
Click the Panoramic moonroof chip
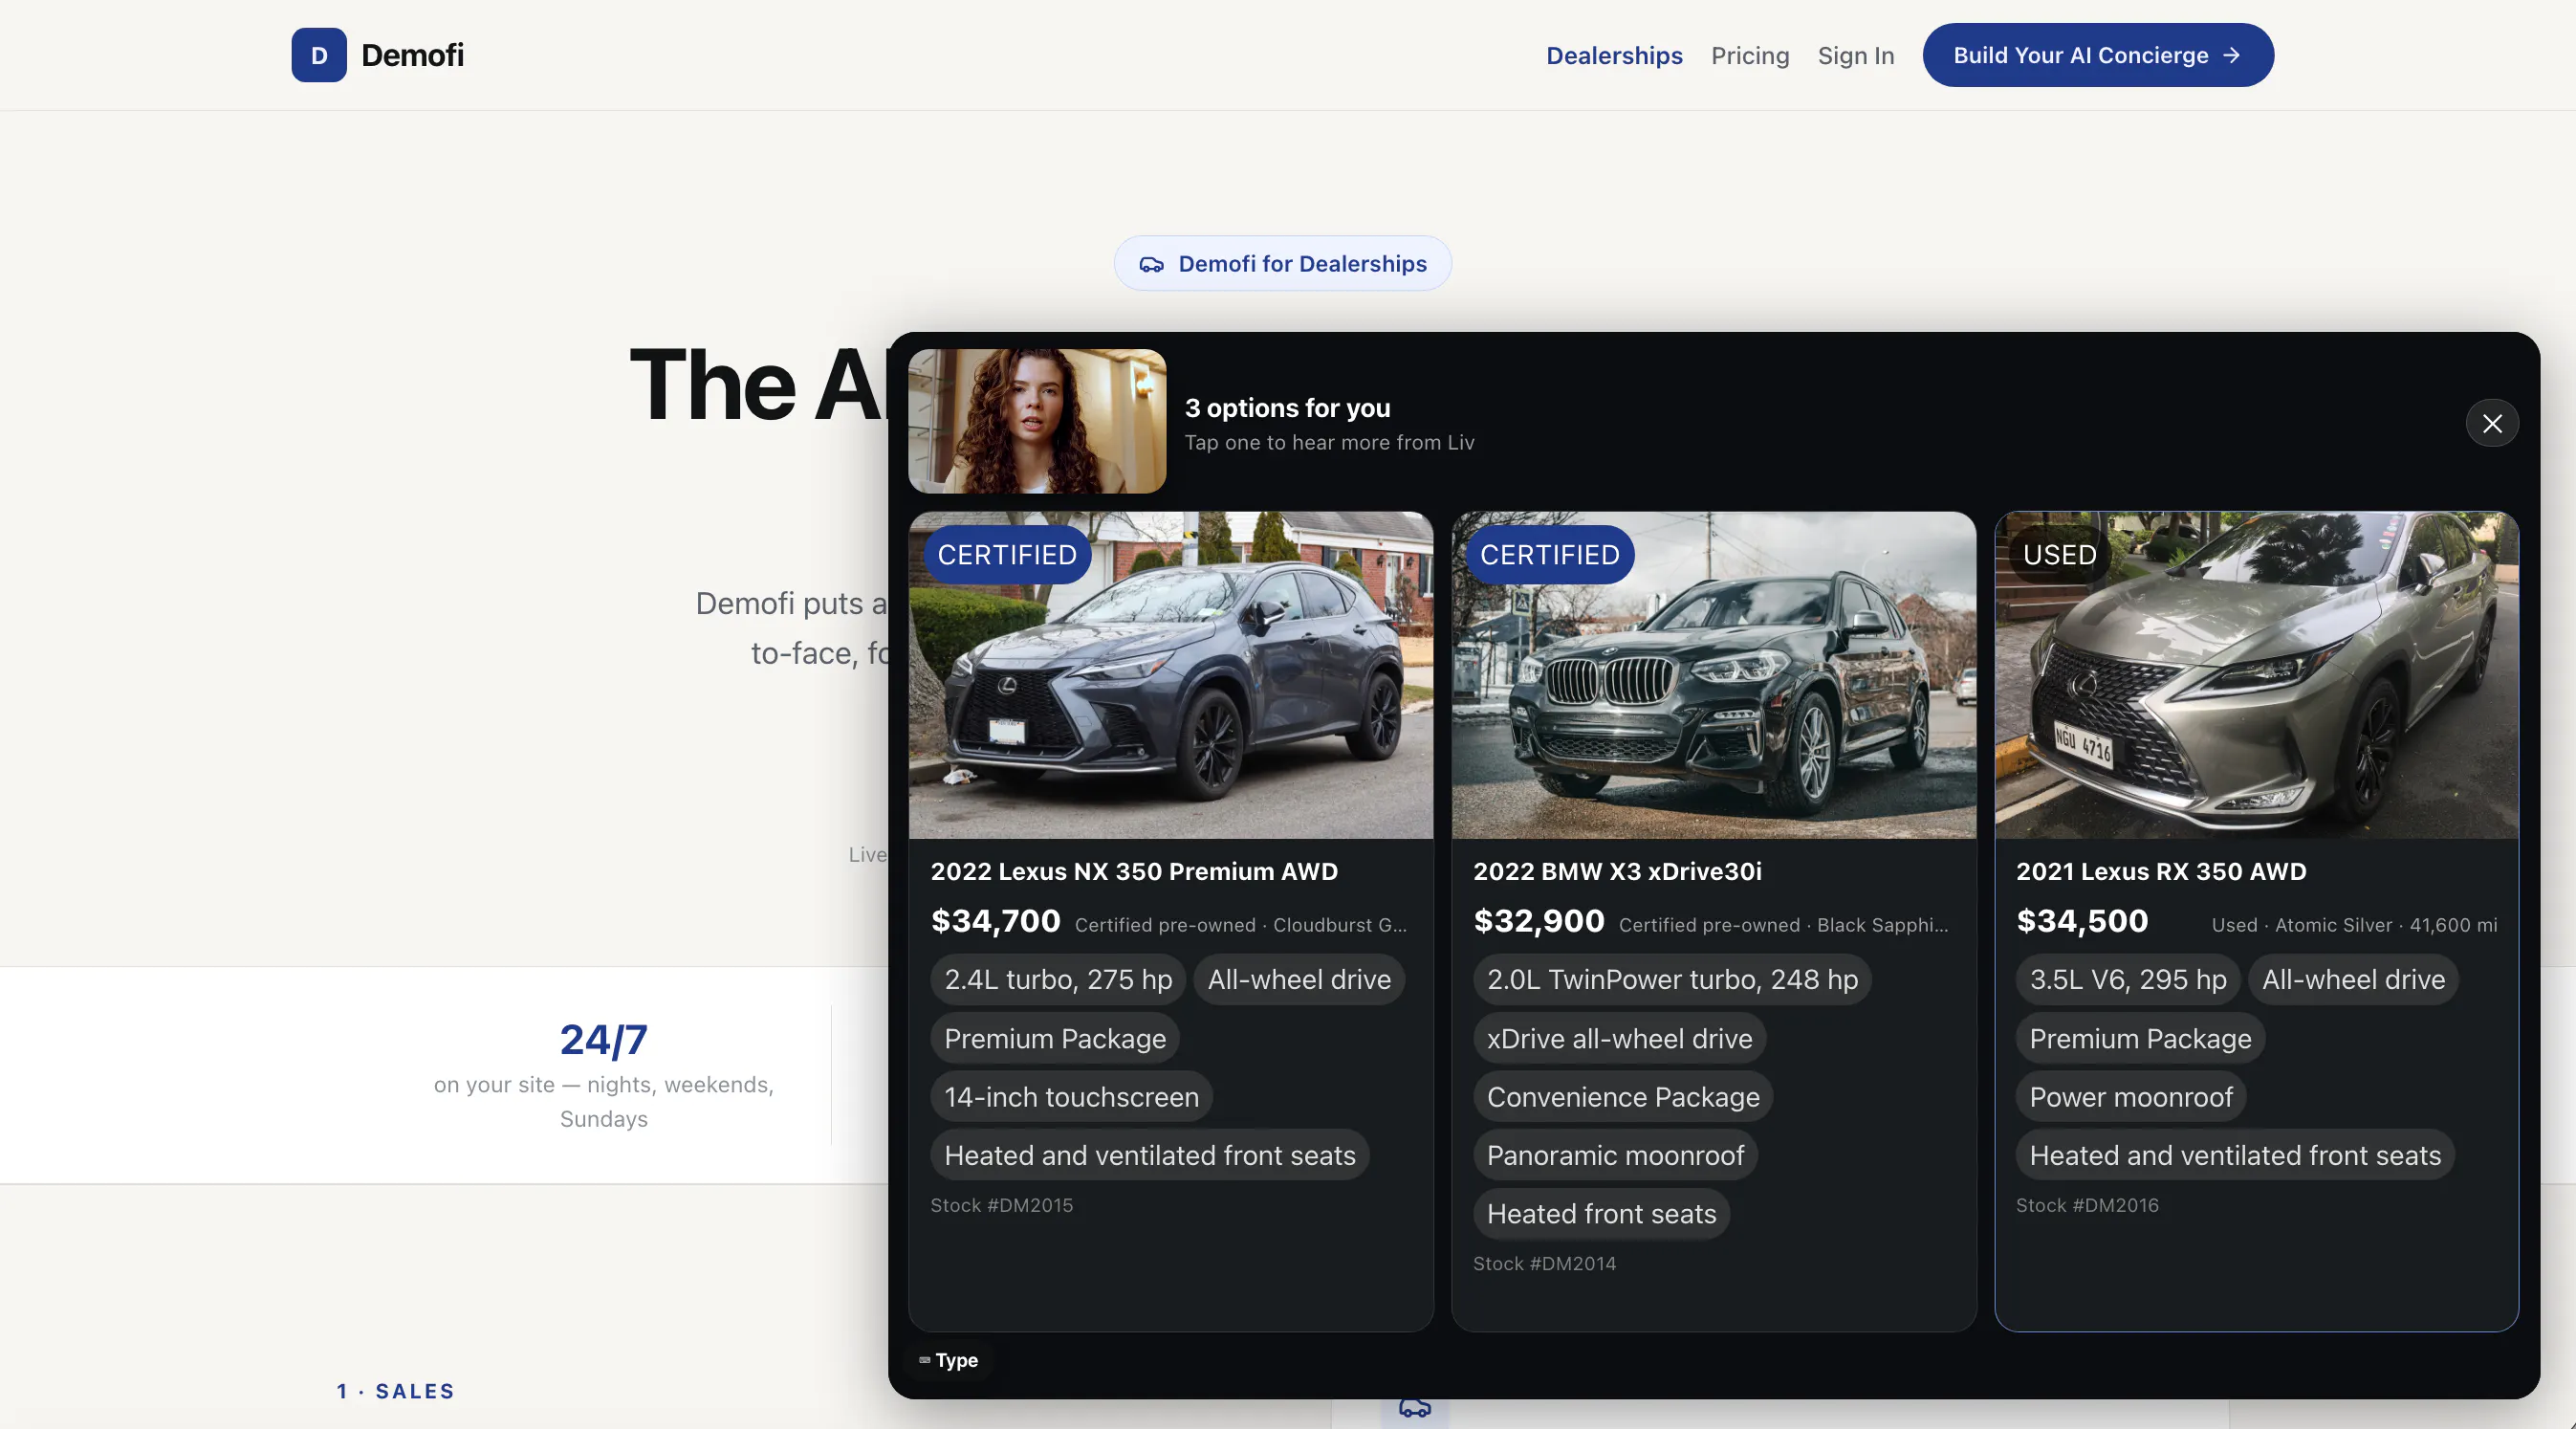click(1615, 1155)
